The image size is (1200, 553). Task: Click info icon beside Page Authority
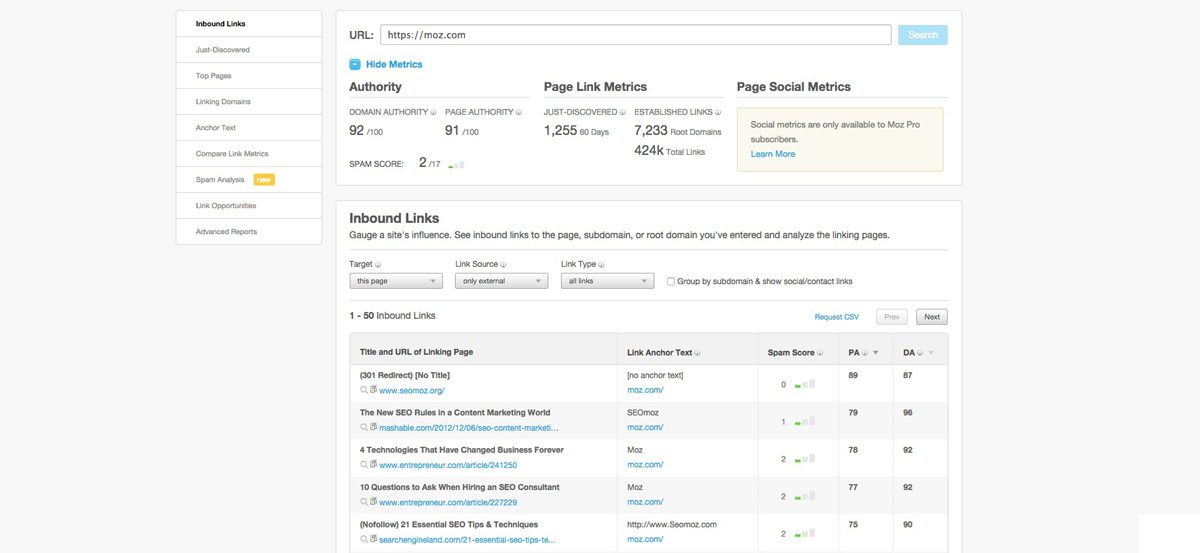(519, 112)
